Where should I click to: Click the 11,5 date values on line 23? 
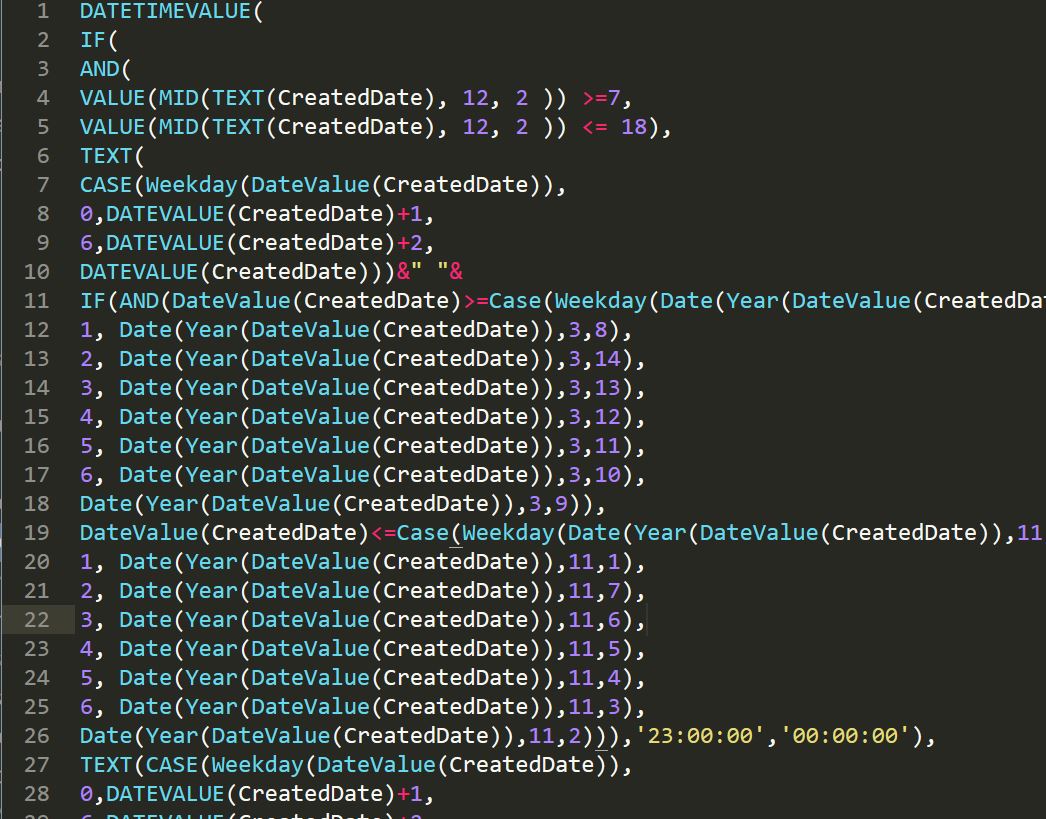tap(595, 649)
